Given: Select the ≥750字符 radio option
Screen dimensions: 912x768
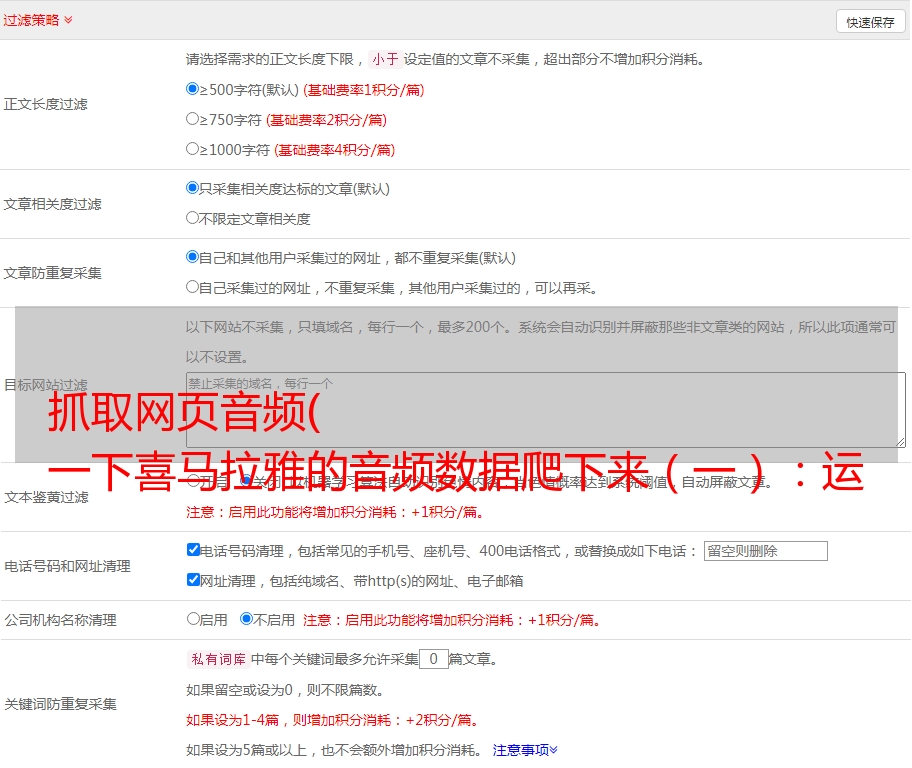Looking at the screenshot, I should click(192, 119).
